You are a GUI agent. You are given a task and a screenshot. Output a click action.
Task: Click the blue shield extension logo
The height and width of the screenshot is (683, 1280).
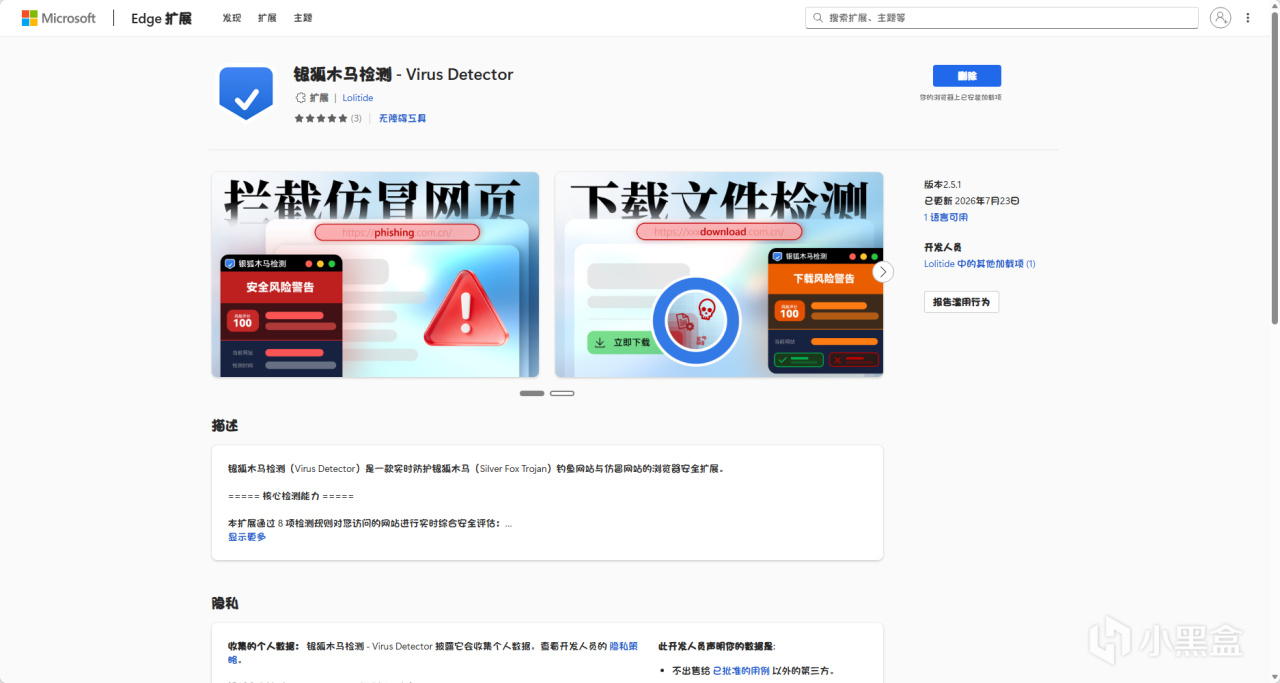[x=245, y=93]
